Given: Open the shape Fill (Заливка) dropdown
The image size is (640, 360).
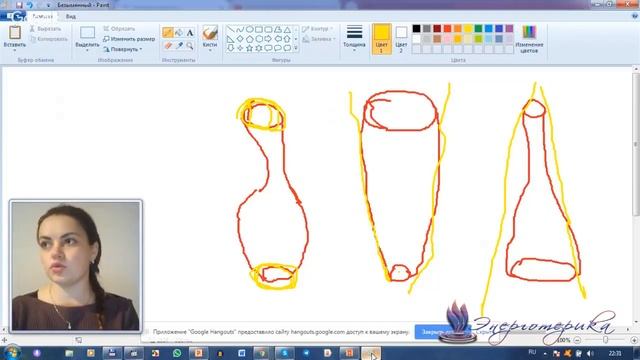Looking at the screenshot, I should pos(319,39).
